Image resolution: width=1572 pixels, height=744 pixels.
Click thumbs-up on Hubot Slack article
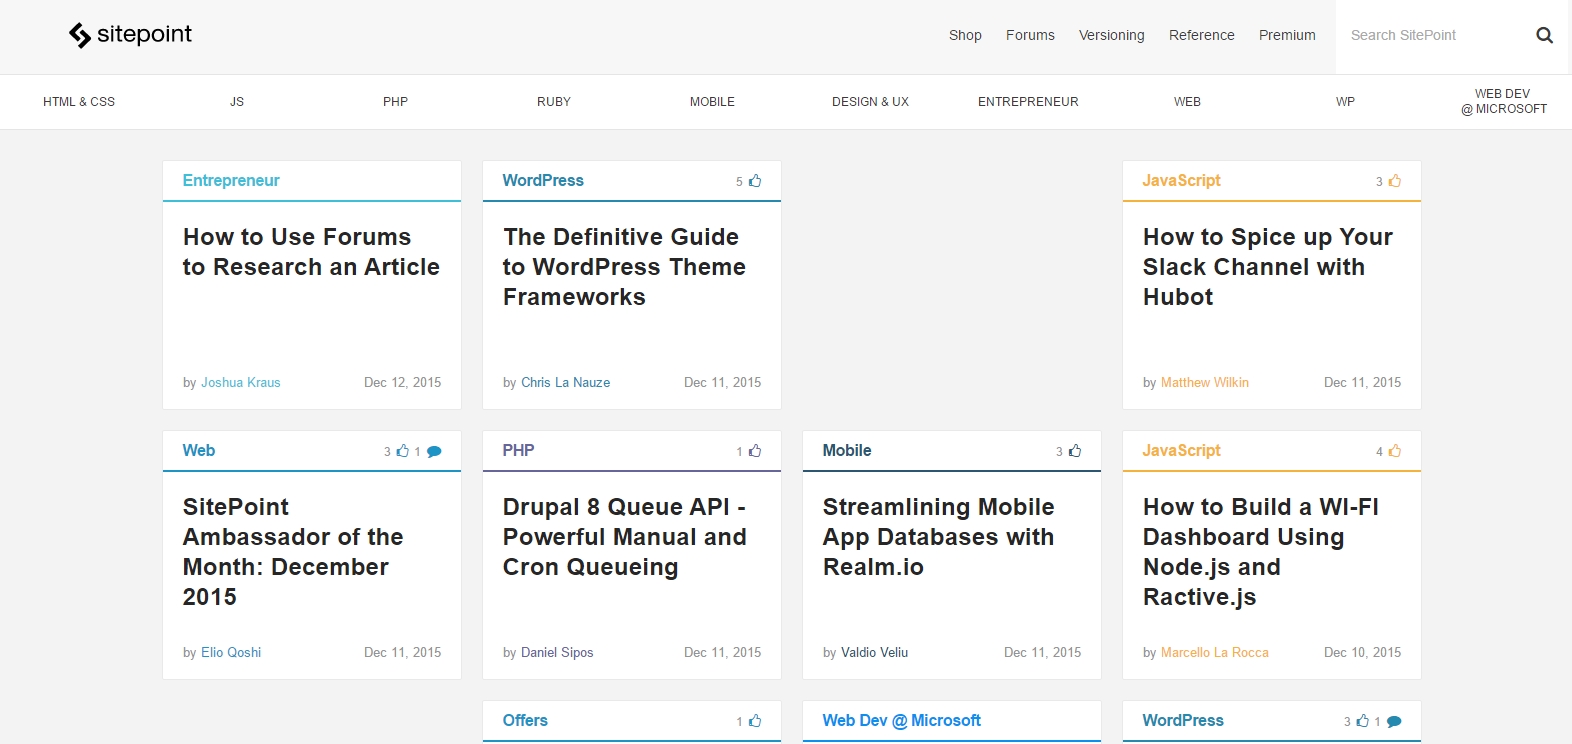coord(1395,181)
